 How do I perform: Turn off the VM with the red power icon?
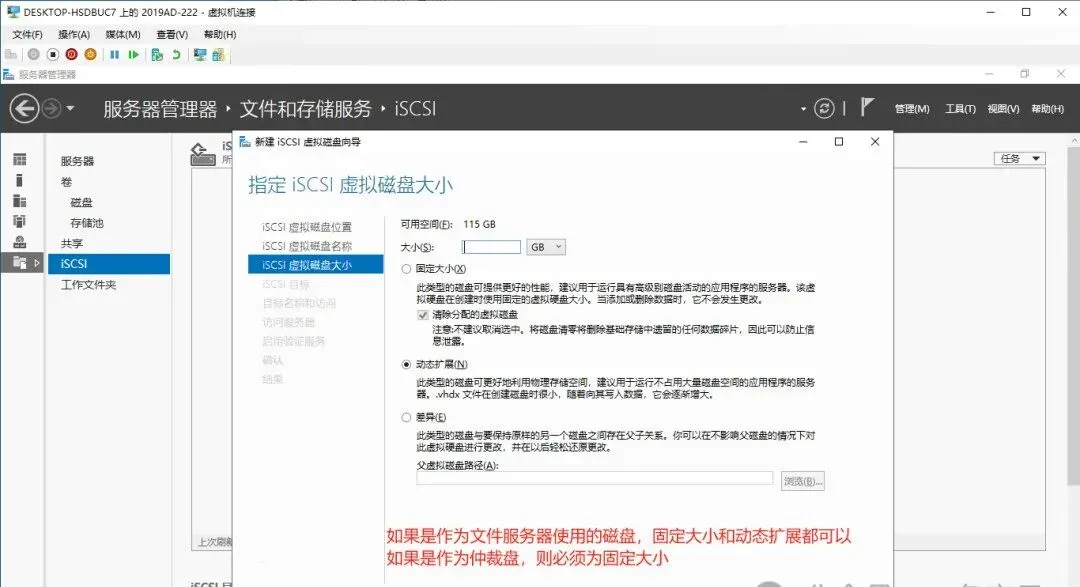click(x=72, y=54)
